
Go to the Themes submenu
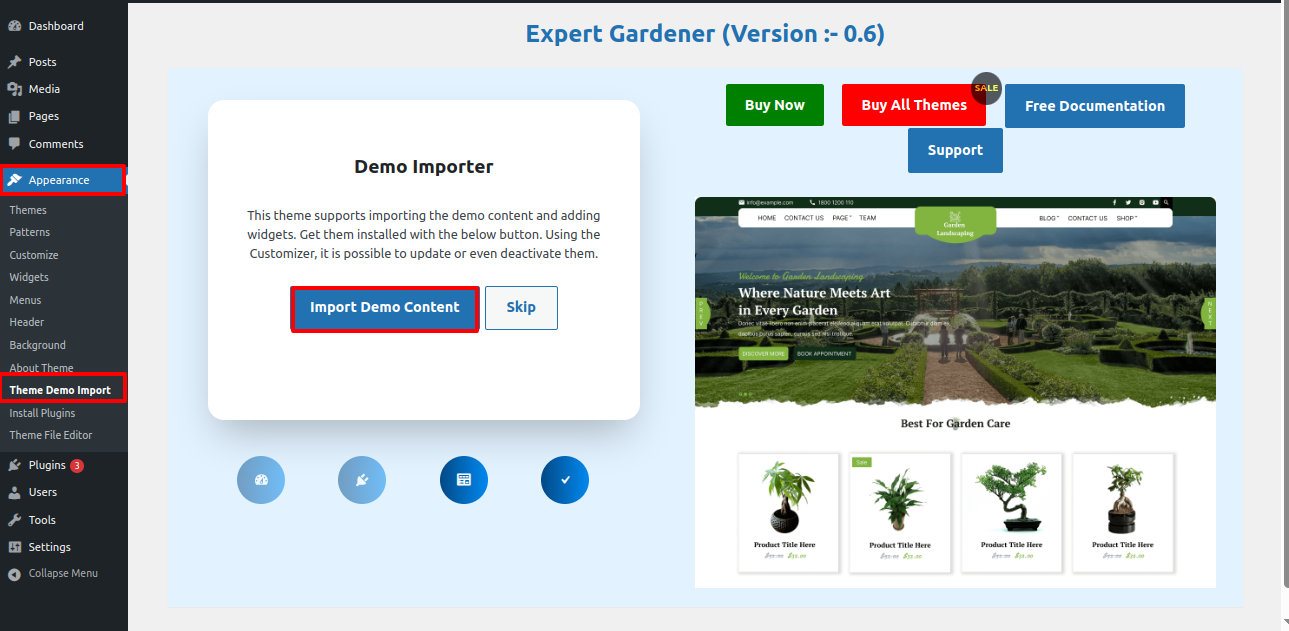click(28, 210)
